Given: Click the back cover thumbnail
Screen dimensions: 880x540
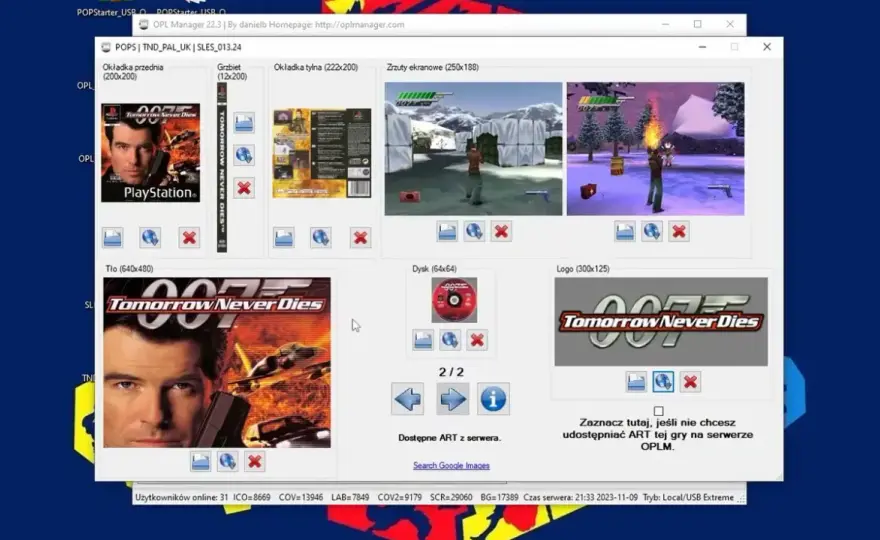Looking at the screenshot, I should pyautogui.click(x=322, y=153).
